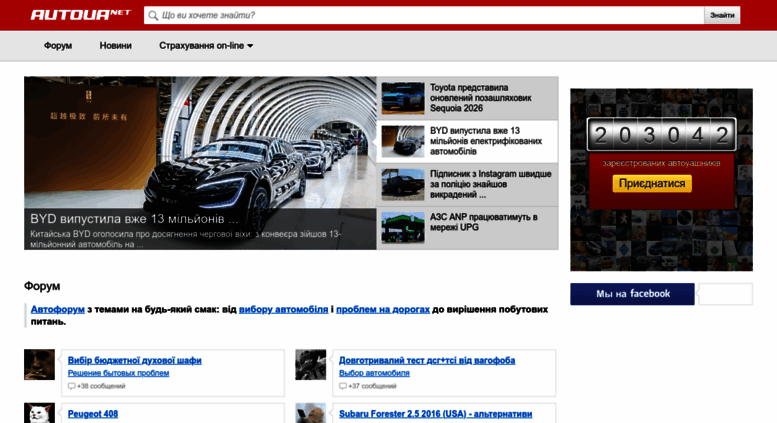Open 'АЗС ANP працюватимуть в мережі UPG'

coord(484,222)
